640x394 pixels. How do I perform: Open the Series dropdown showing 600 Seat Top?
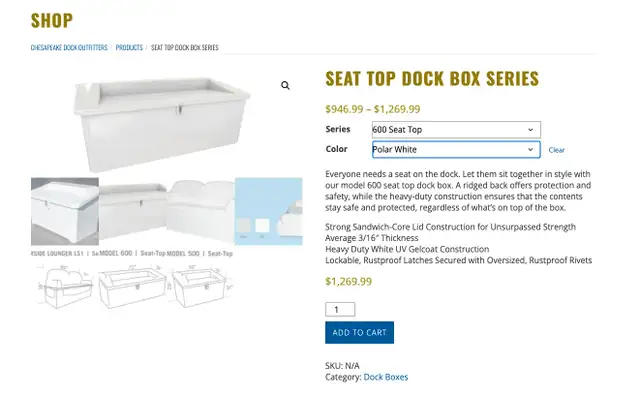coord(456,129)
